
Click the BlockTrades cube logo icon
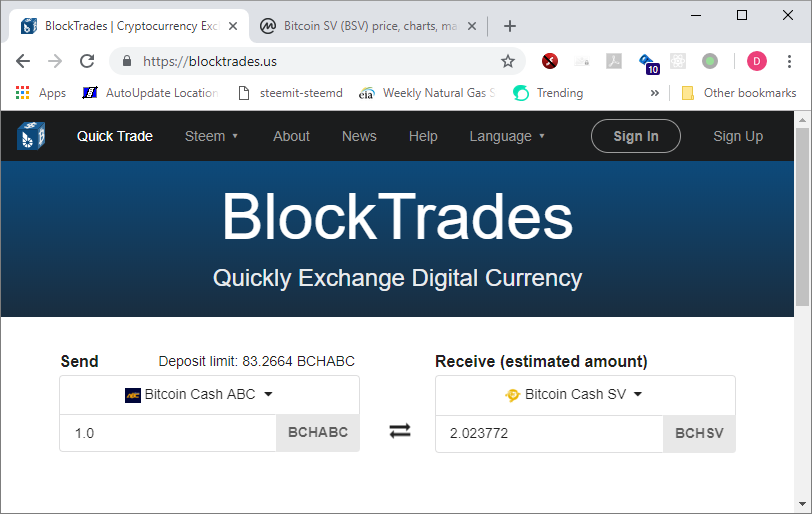click(x=31, y=136)
